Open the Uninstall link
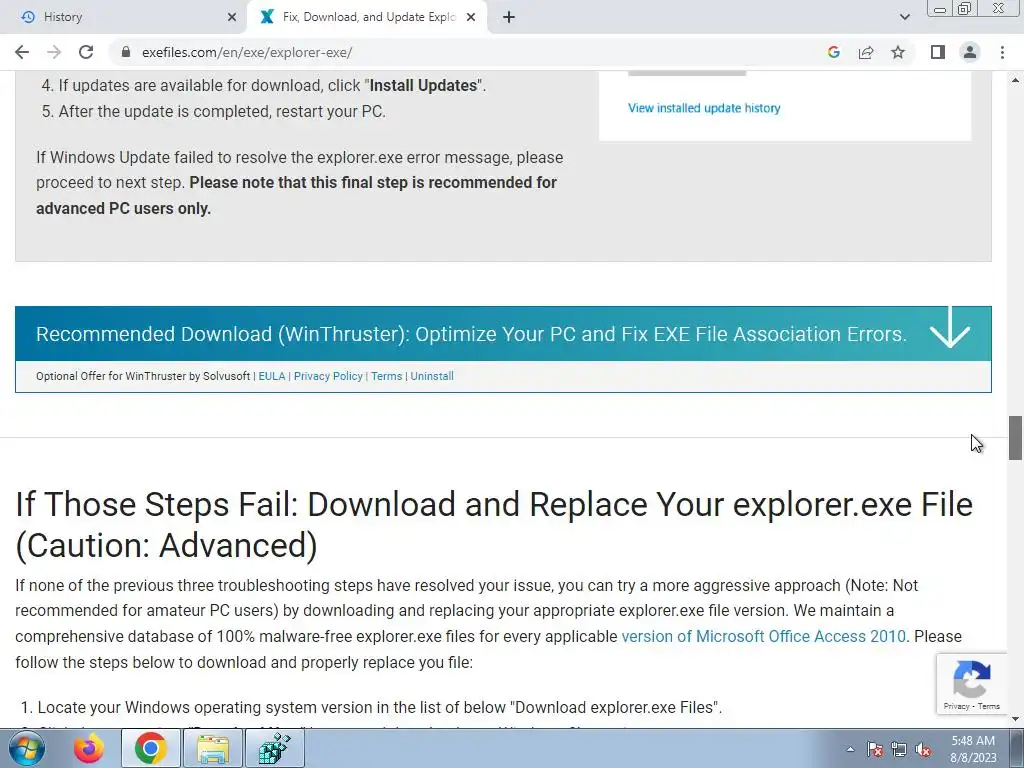The height and width of the screenshot is (768, 1024). tap(432, 376)
